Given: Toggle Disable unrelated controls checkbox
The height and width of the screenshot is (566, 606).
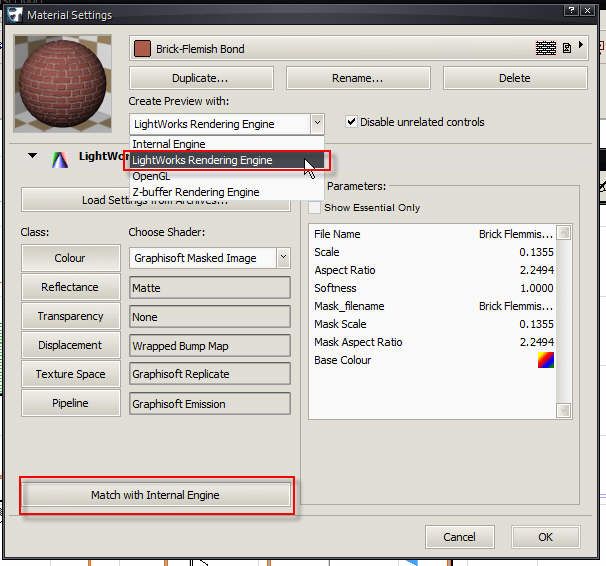Looking at the screenshot, I should click(351, 122).
